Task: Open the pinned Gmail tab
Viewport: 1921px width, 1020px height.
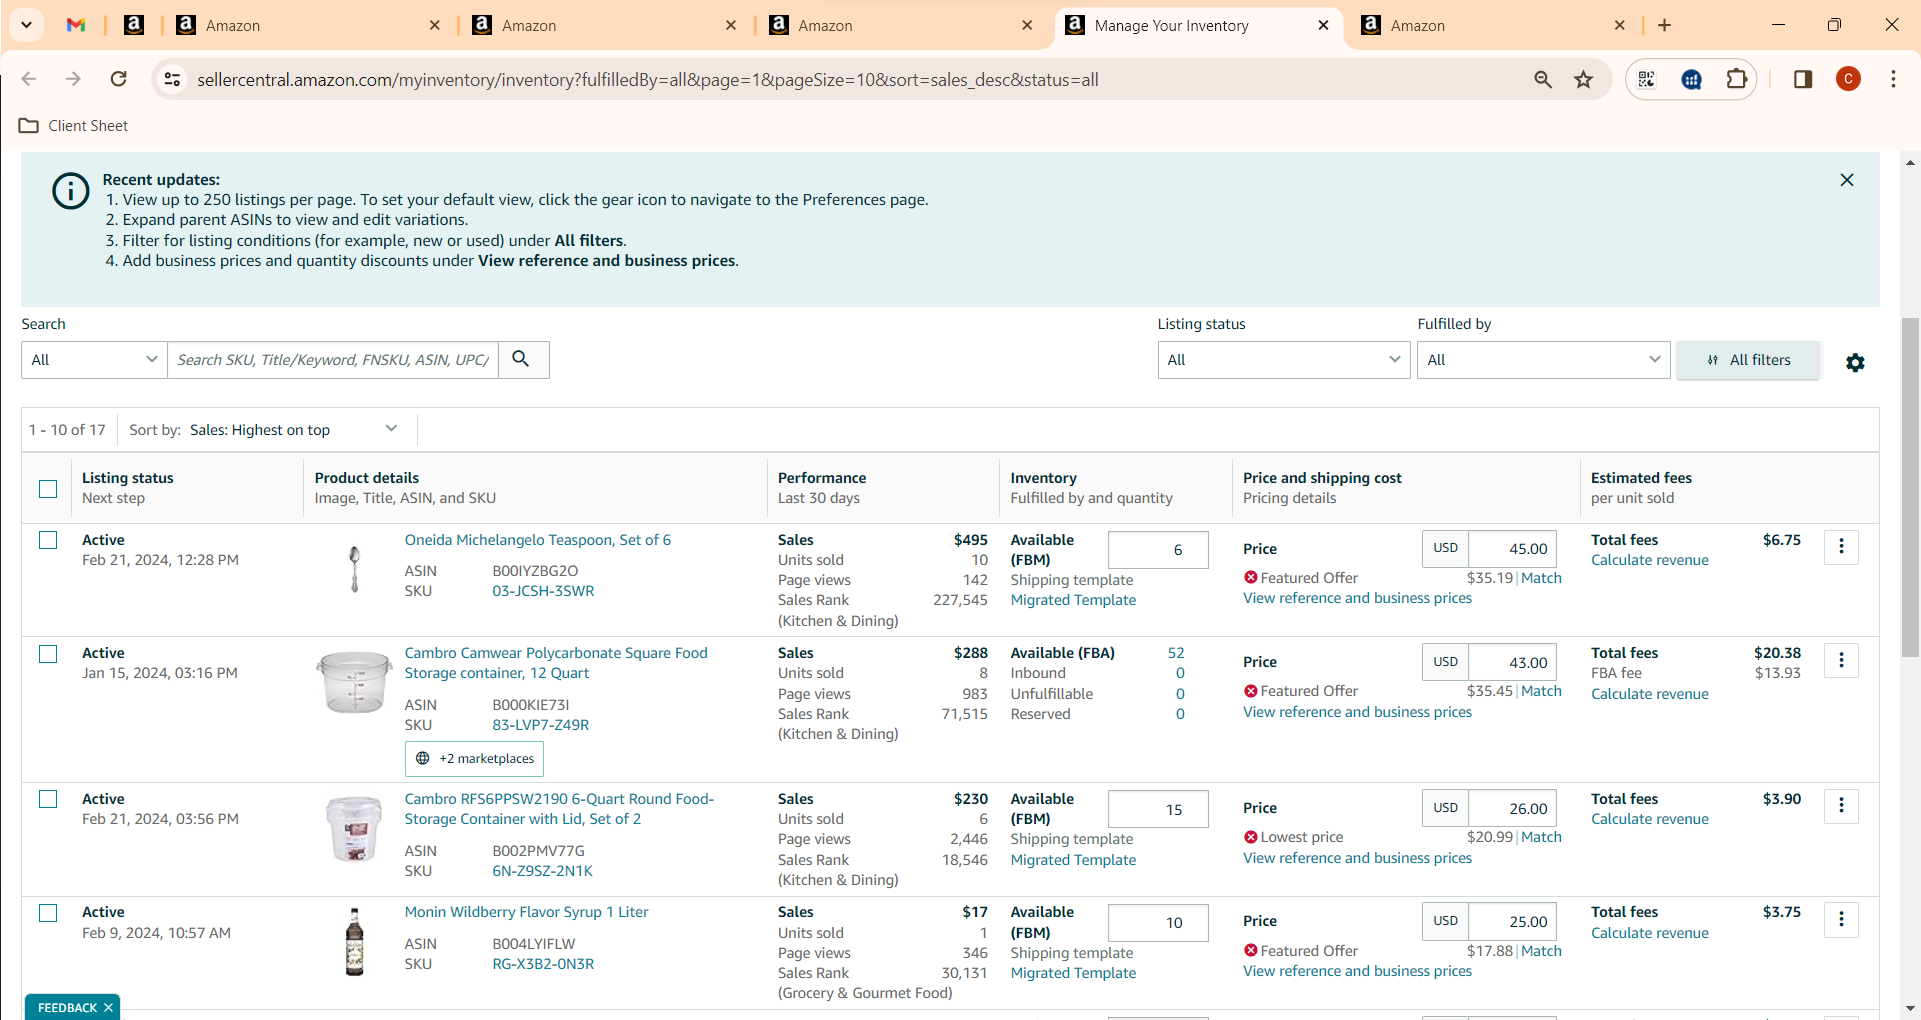Action: tap(76, 25)
